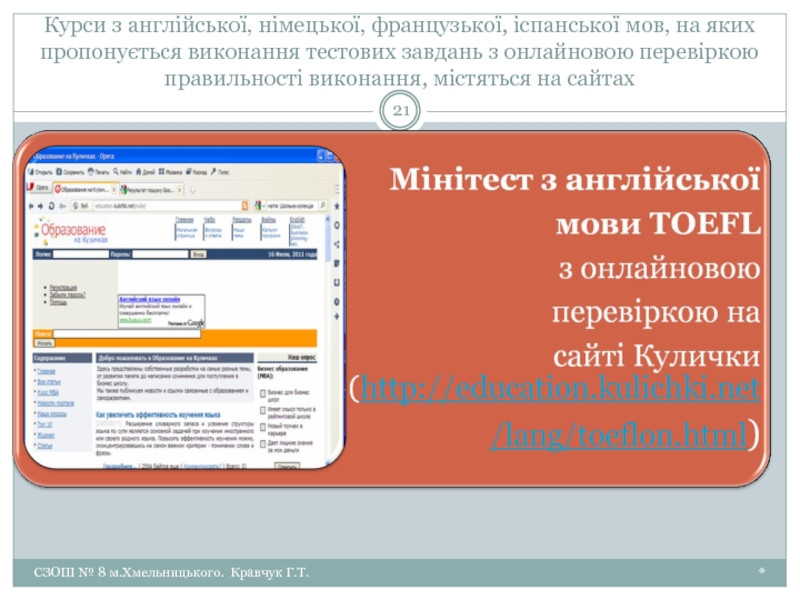Switch to 'Образование на Куличках' browser tab
The image size is (800, 600).
(x=85, y=188)
